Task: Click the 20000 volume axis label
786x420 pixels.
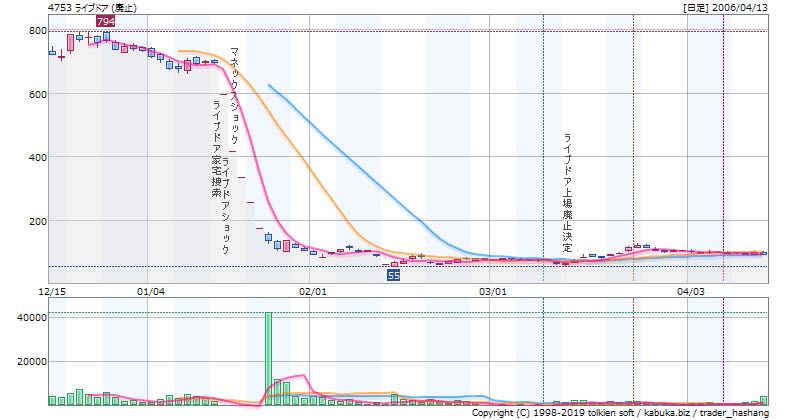Action: [x=32, y=362]
